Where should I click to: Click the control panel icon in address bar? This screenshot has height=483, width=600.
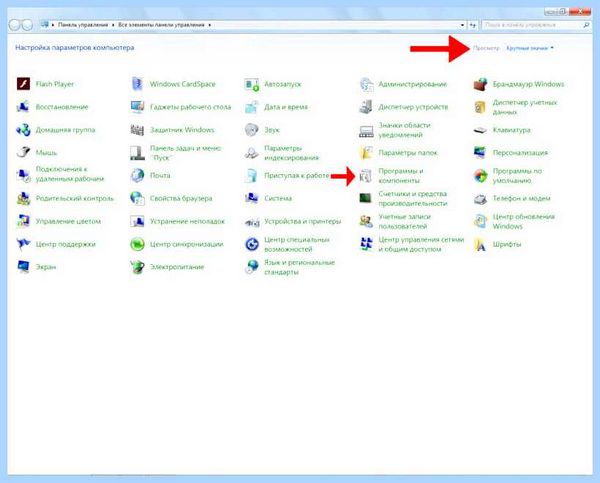45,24
